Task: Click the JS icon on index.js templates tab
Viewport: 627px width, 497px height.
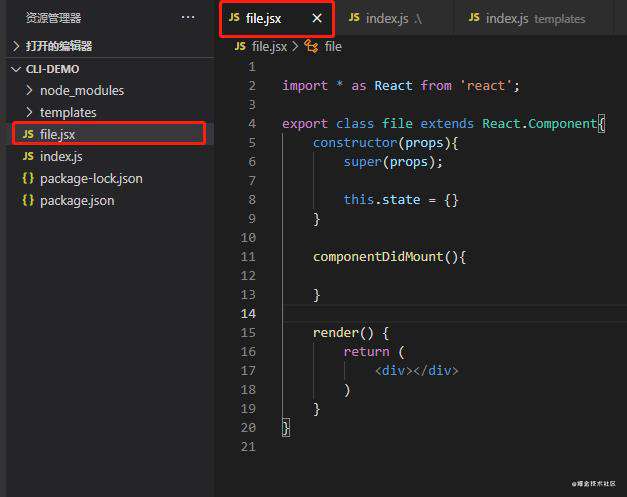Action: tap(474, 18)
